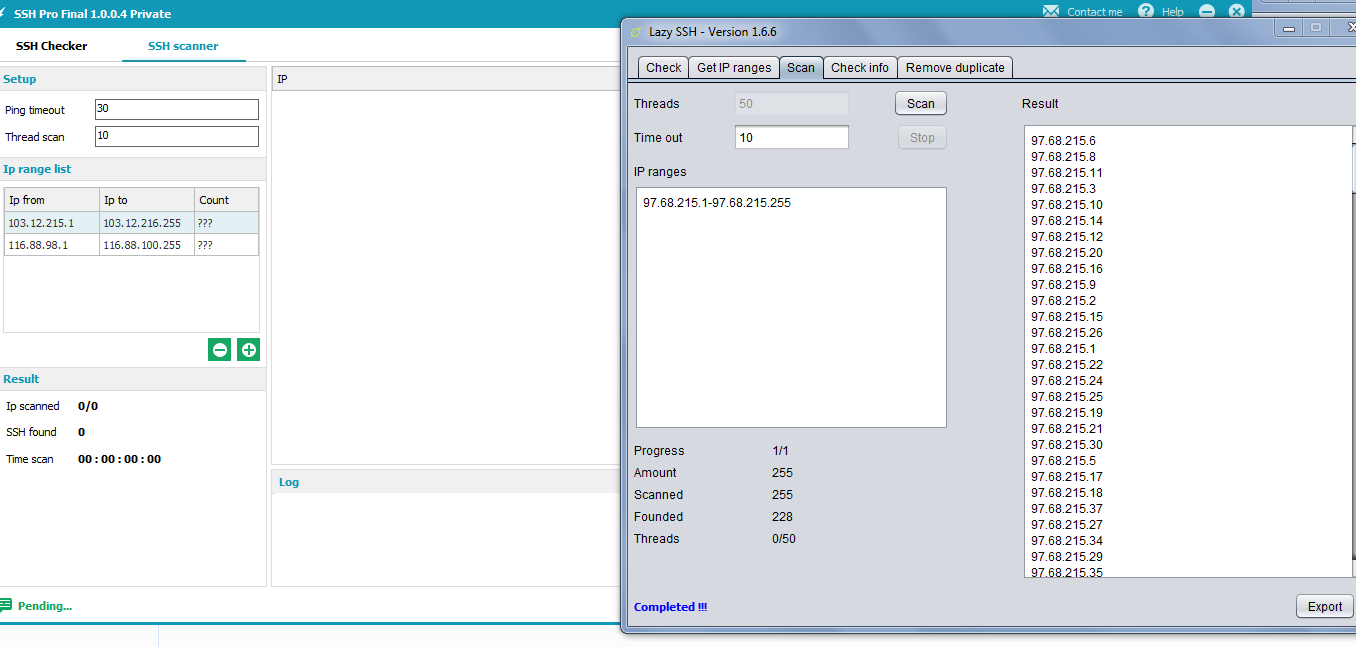This screenshot has width=1356, height=647.
Task: Select result 97.68.215.19
Action: pyautogui.click(x=1067, y=413)
